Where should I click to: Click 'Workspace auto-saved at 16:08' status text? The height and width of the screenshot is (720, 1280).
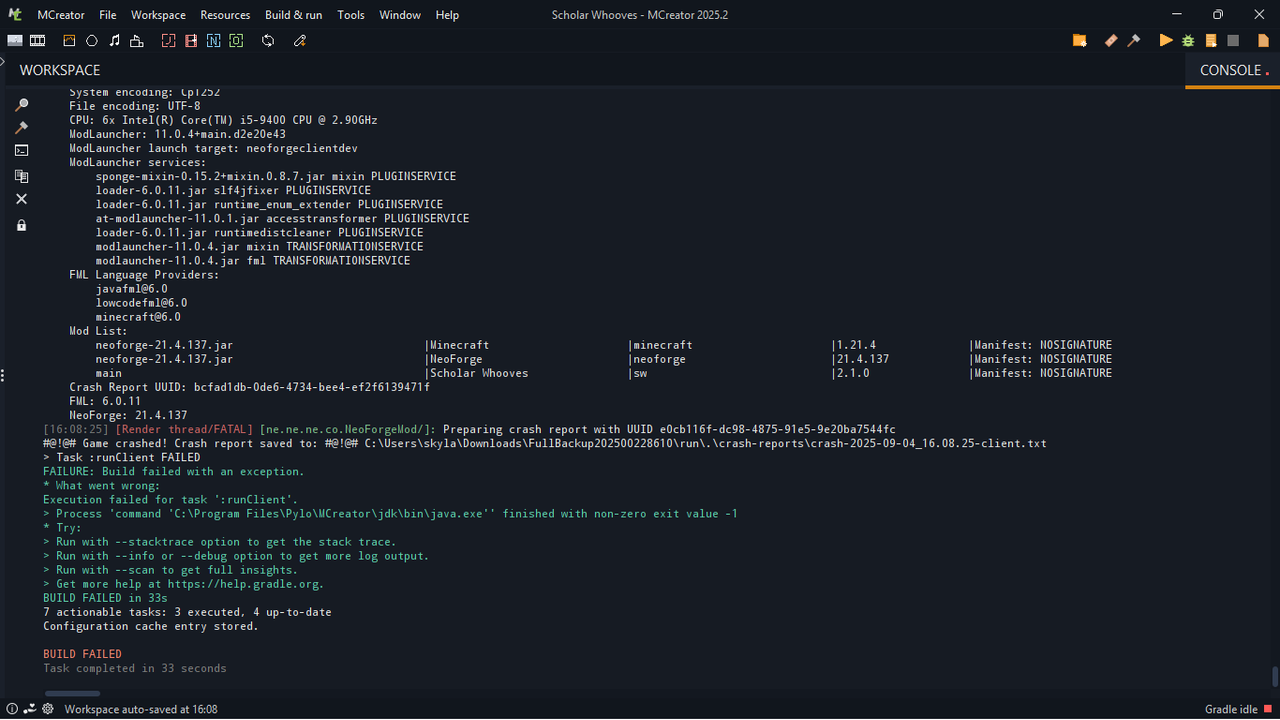coord(141,709)
